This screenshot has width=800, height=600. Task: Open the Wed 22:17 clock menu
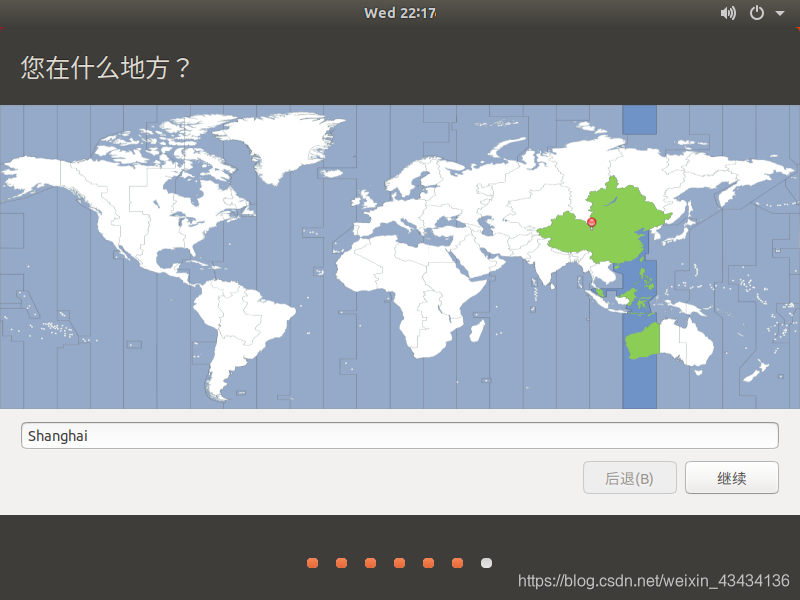pos(400,13)
